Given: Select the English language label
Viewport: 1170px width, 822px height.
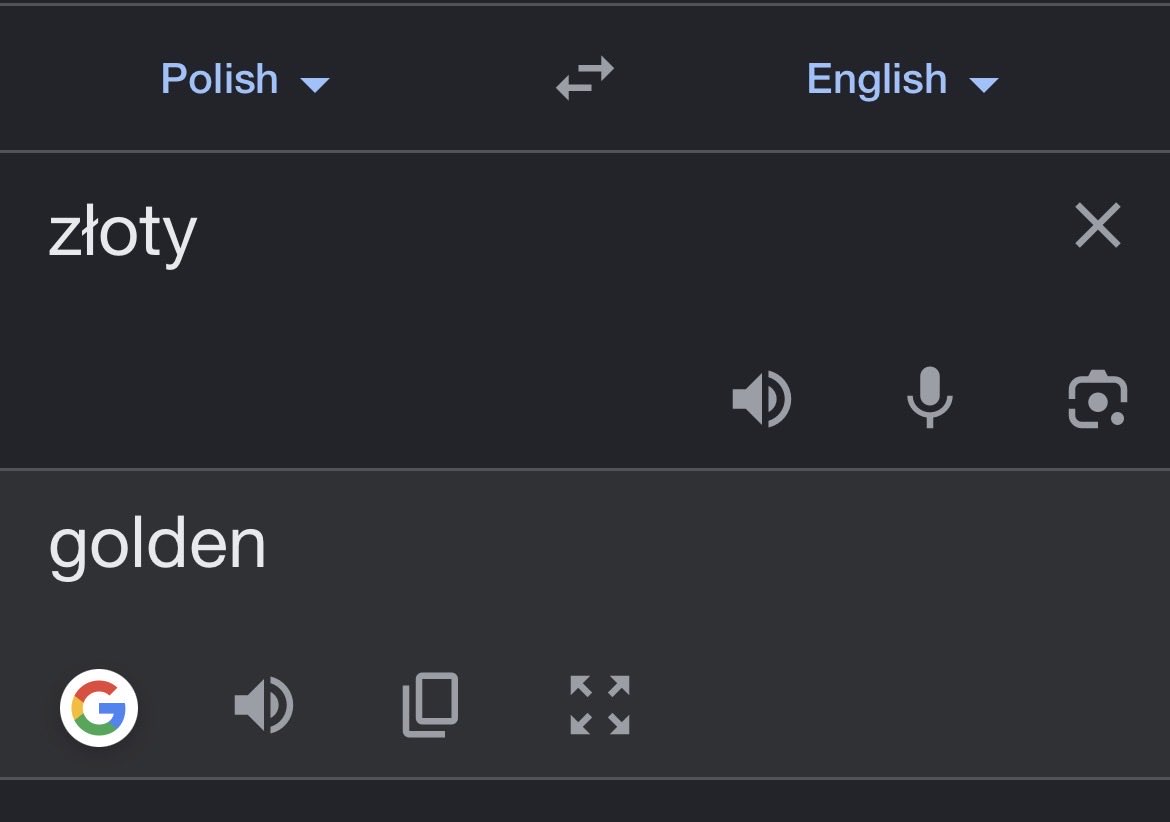Looking at the screenshot, I should [877, 78].
